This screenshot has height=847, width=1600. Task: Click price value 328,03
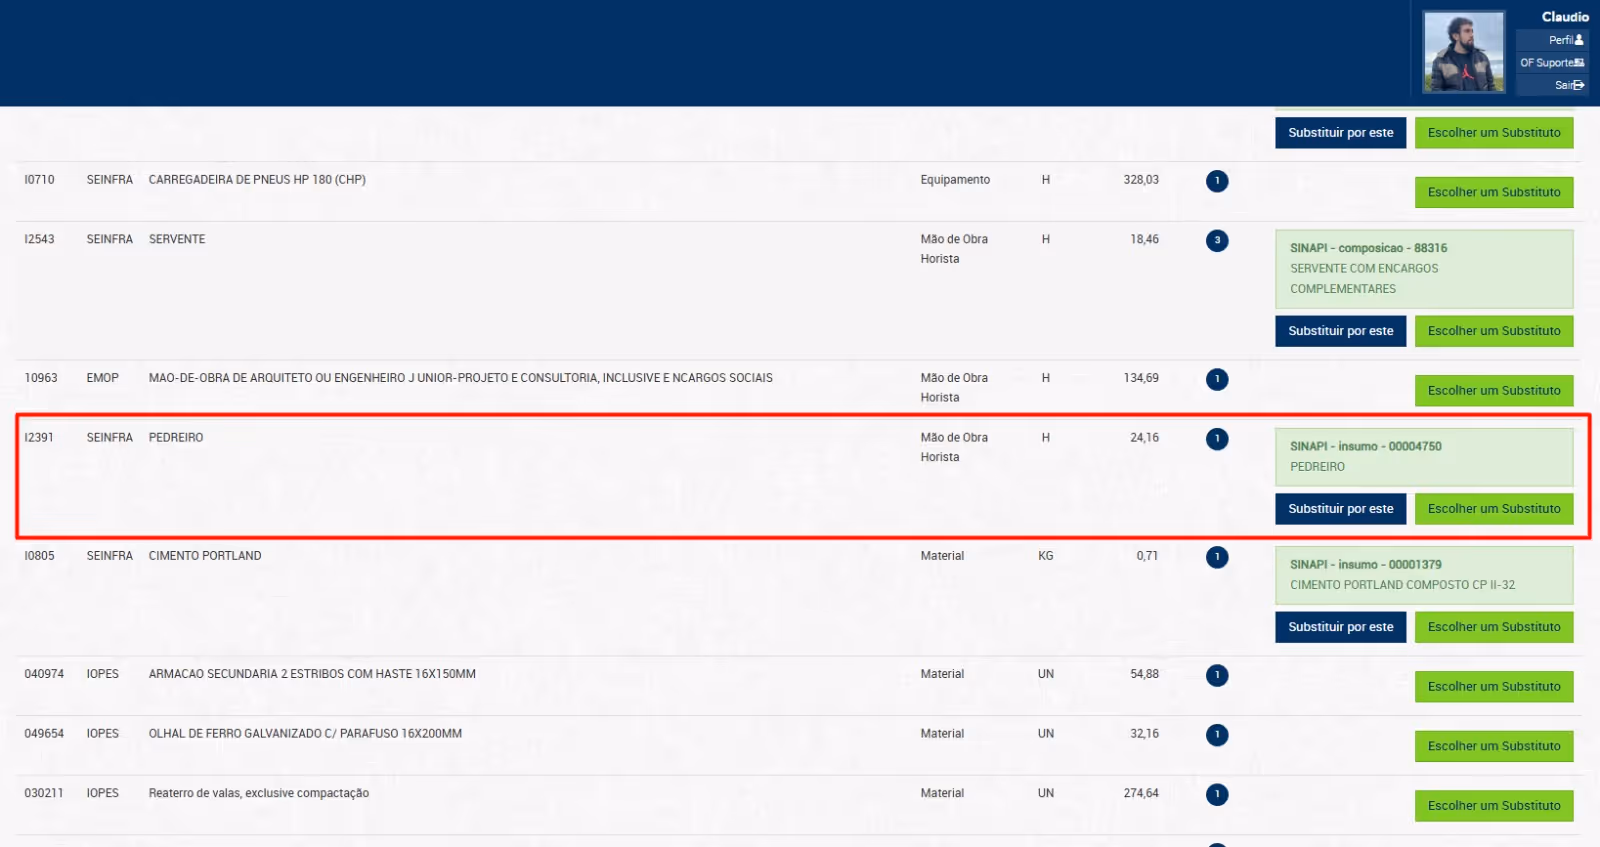[1141, 180]
